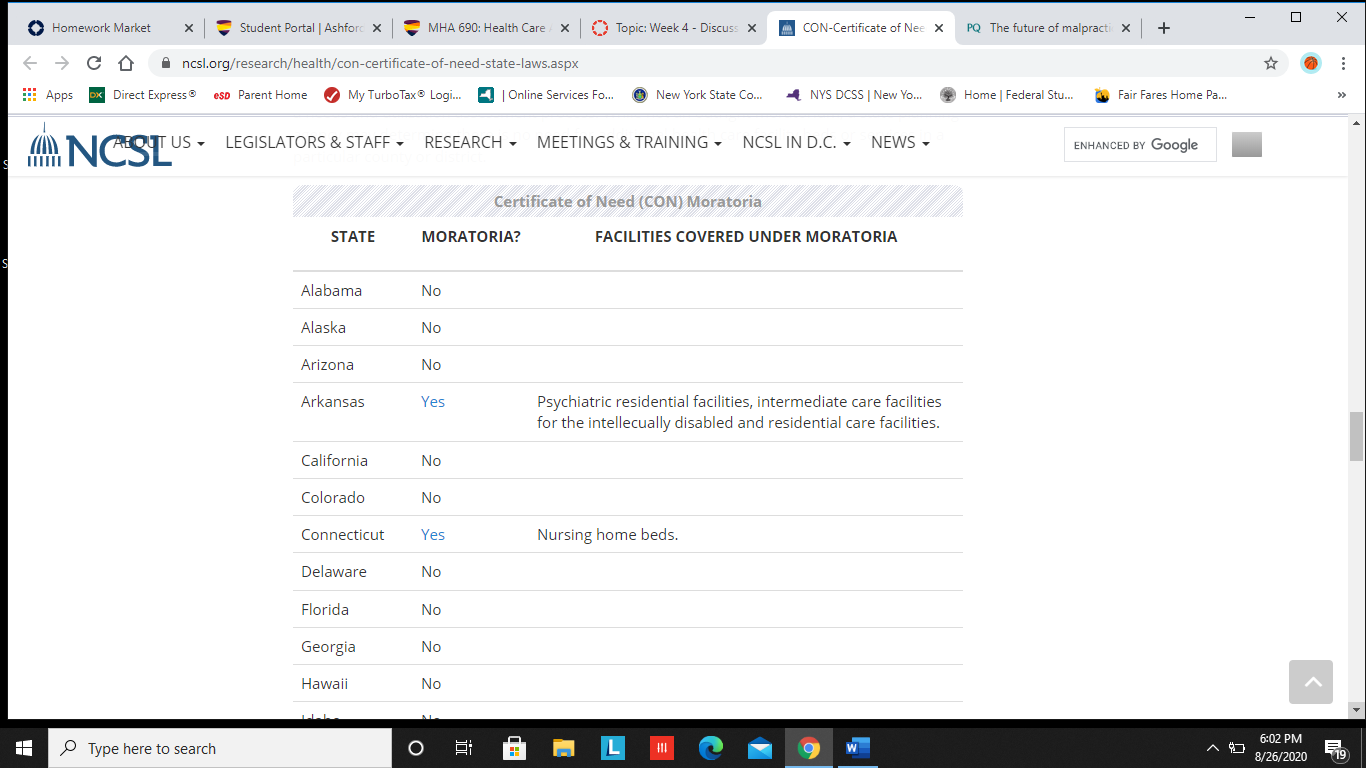Open the Home Federal Student bookmark

point(1007,95)
